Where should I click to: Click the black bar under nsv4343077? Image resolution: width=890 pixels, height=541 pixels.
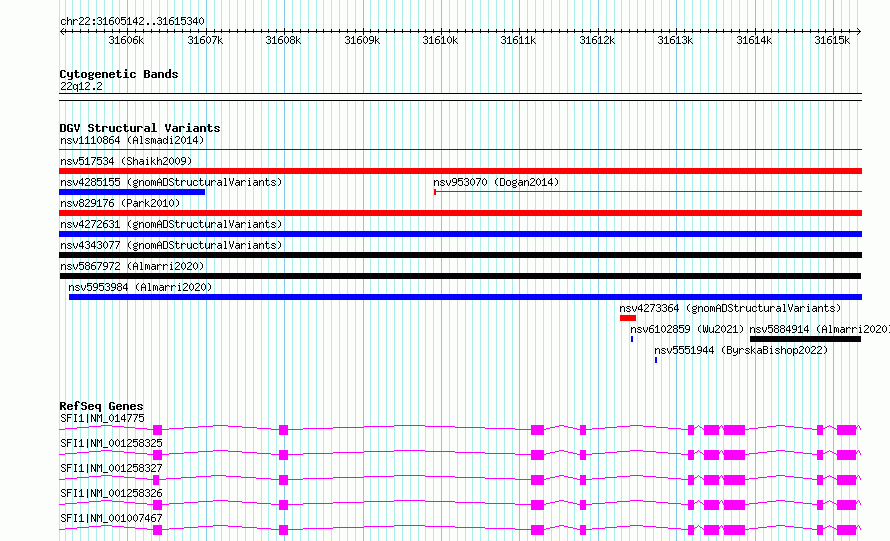460,255
